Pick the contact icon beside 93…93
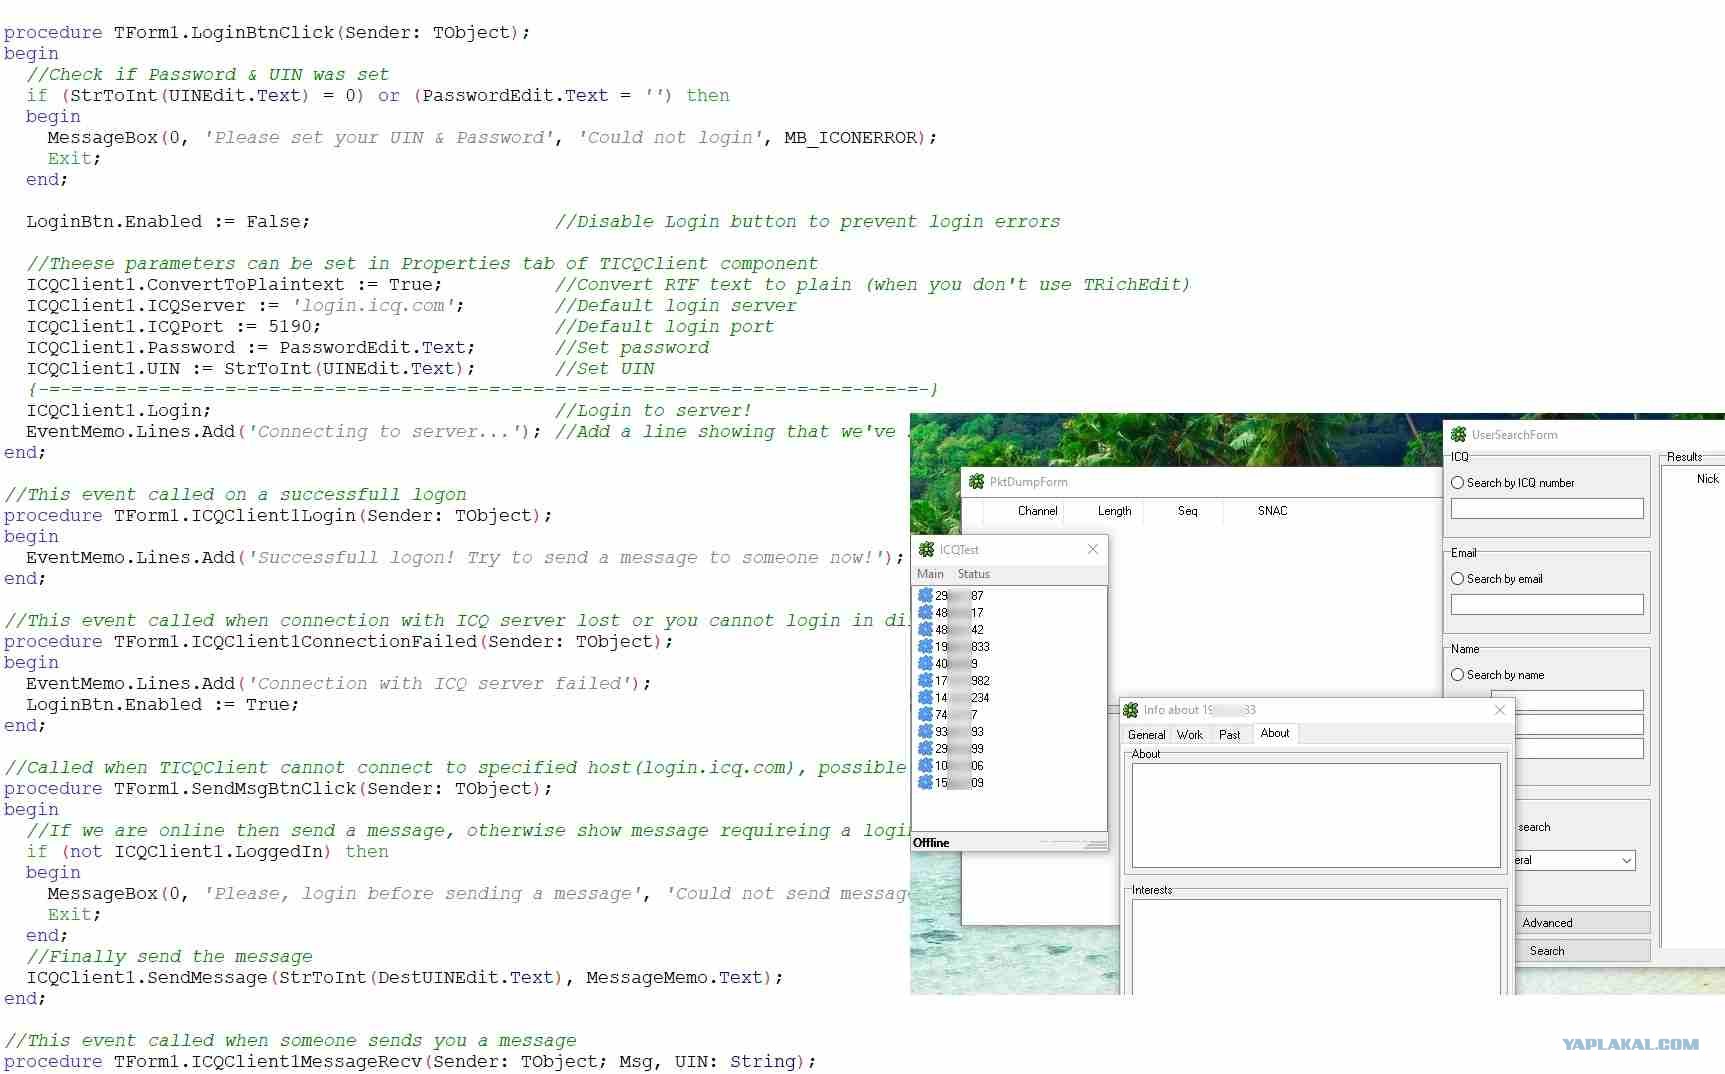 click(925, 731)
